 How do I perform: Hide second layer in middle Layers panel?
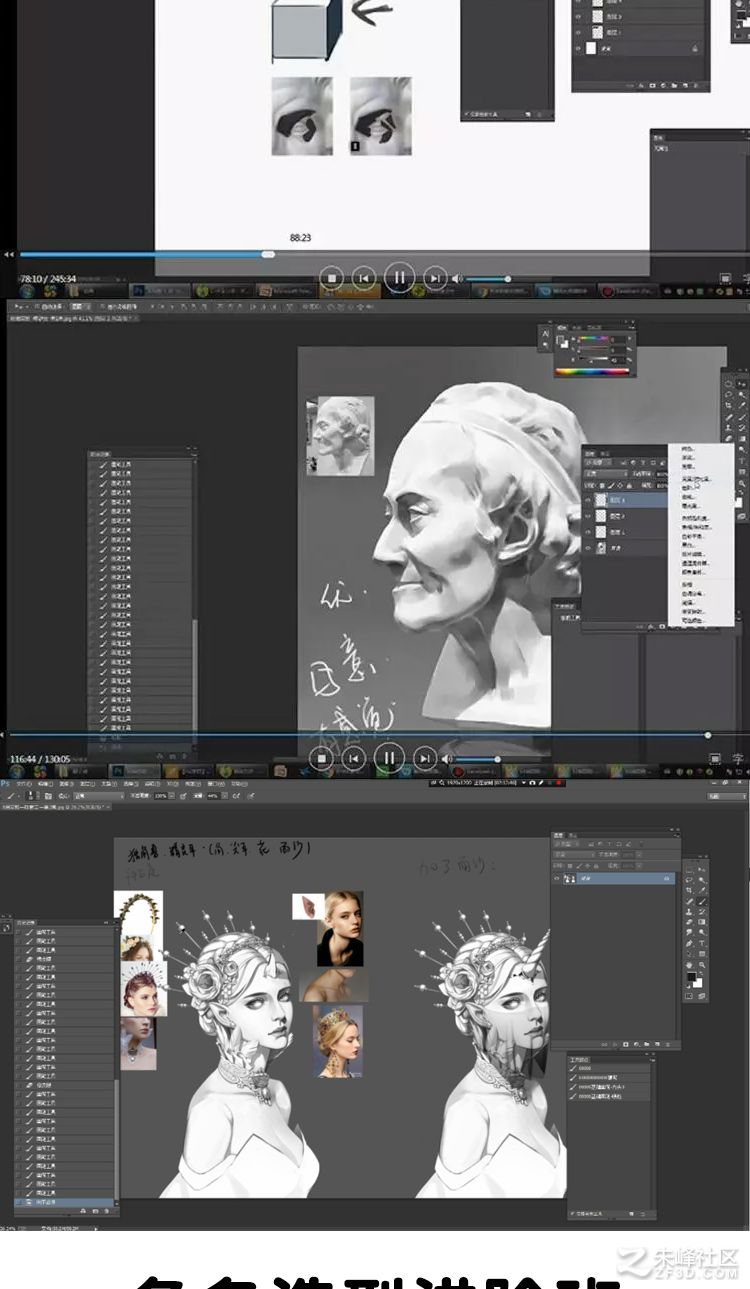pyautogui.click(x=588, y=516)
